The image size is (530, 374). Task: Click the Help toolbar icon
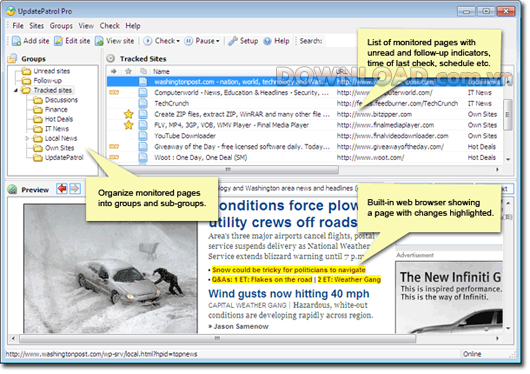[x=267, y=41]
